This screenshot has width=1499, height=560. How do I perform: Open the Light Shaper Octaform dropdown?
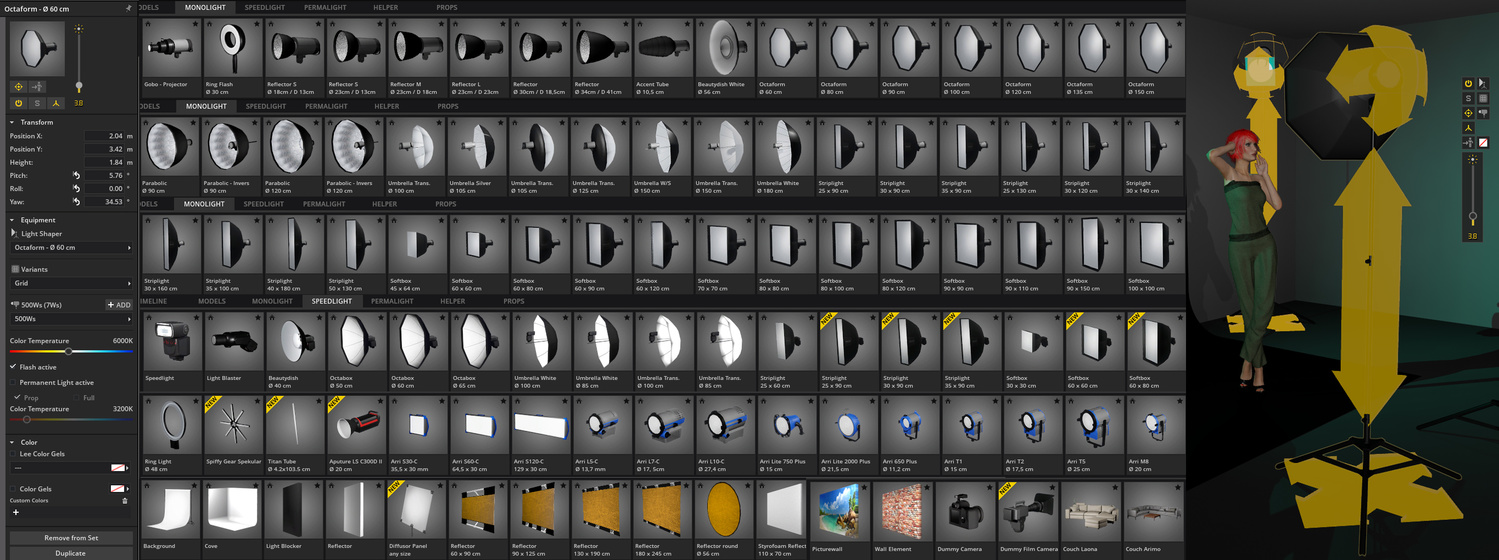click(71, 247)
